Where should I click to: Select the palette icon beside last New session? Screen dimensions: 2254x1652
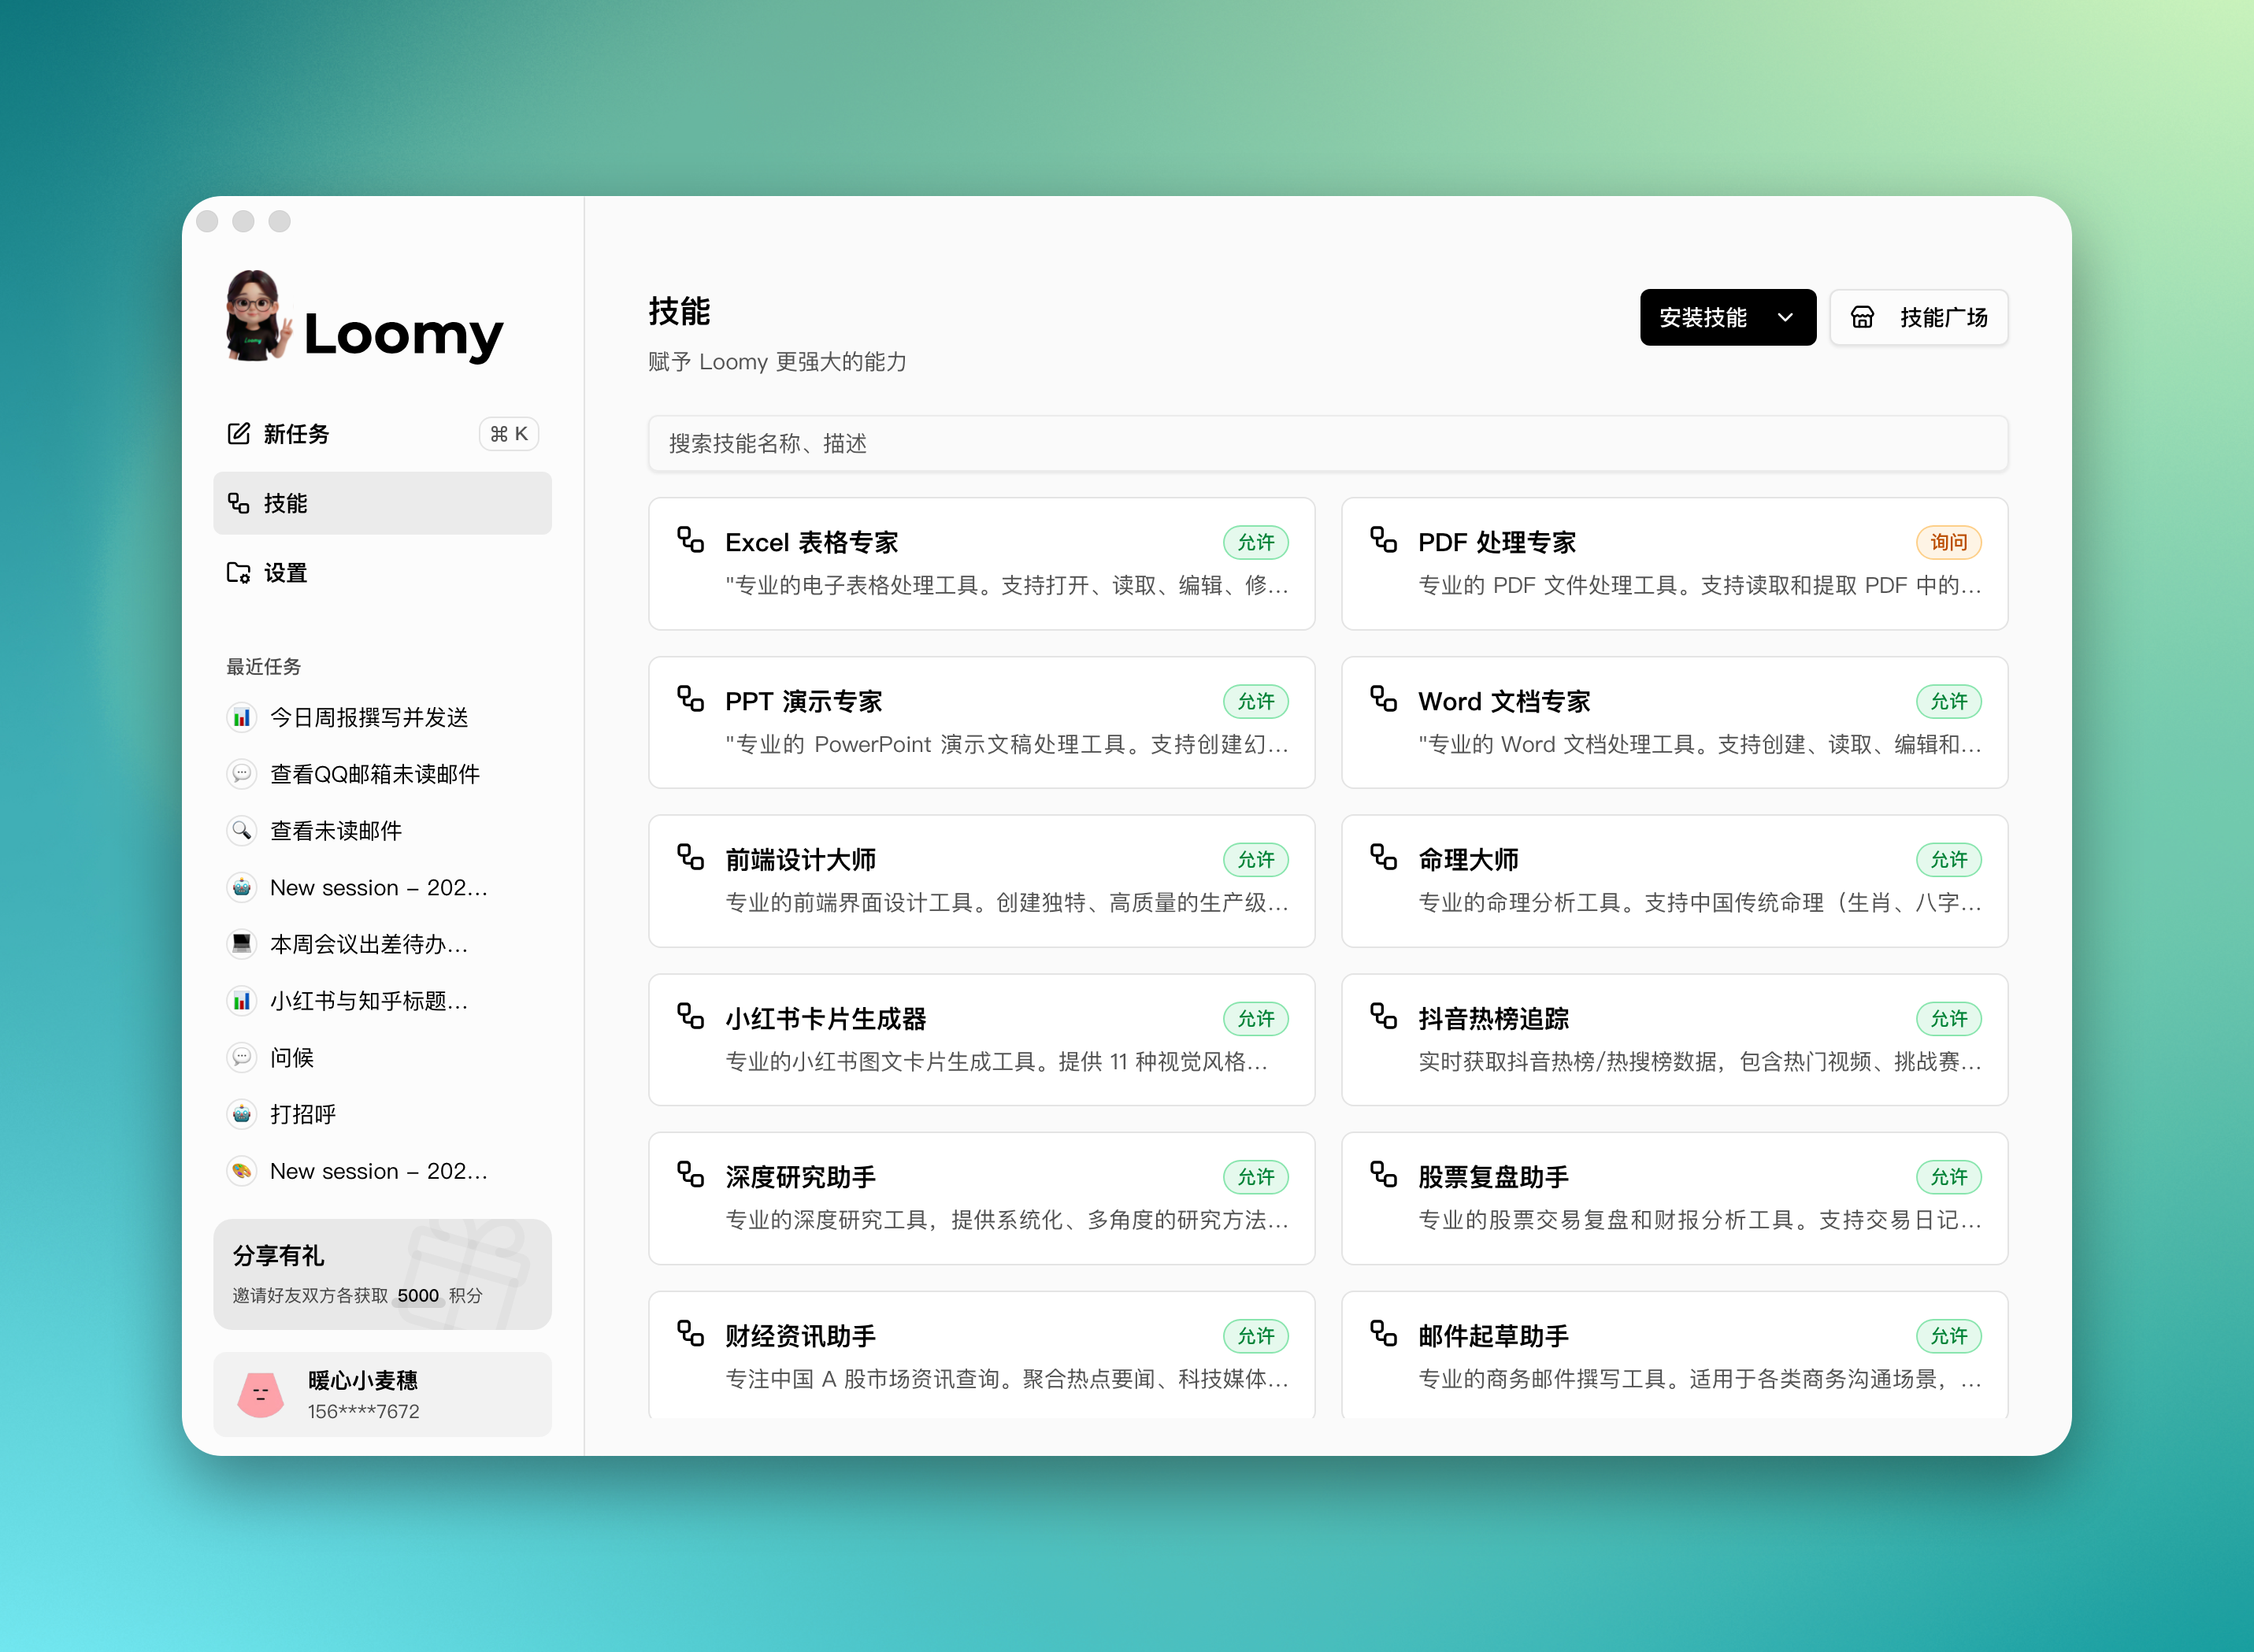(241, 1170)
